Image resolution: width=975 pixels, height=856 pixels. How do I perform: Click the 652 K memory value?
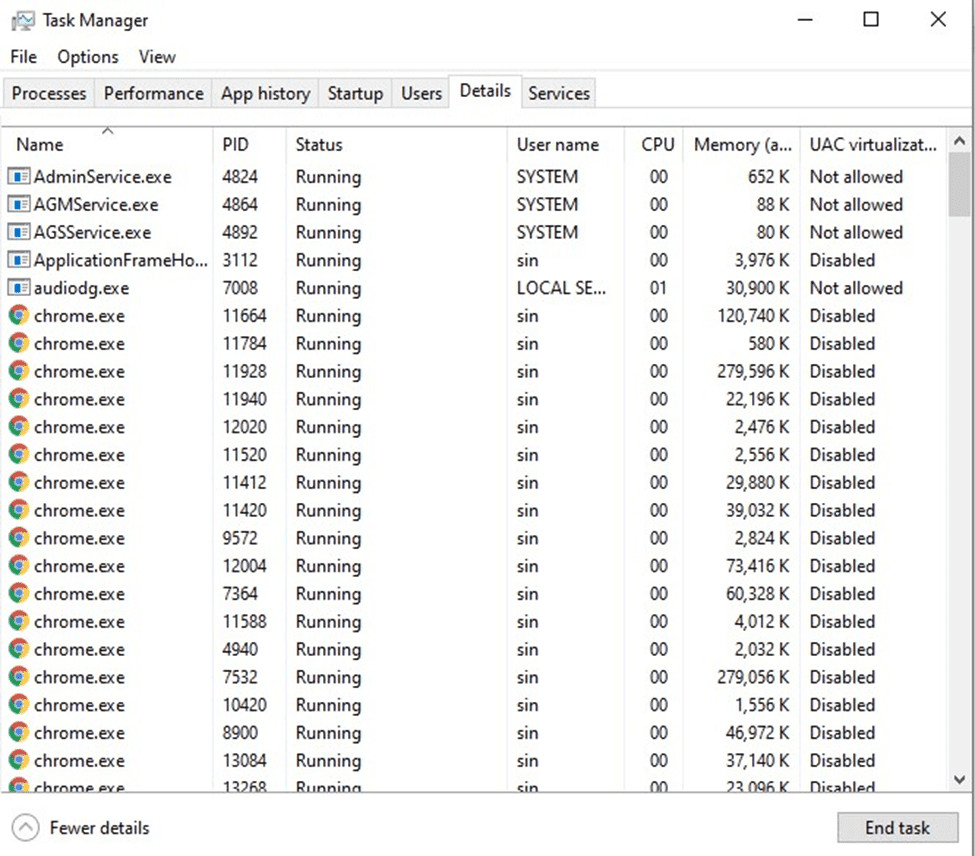coord(769,177)
